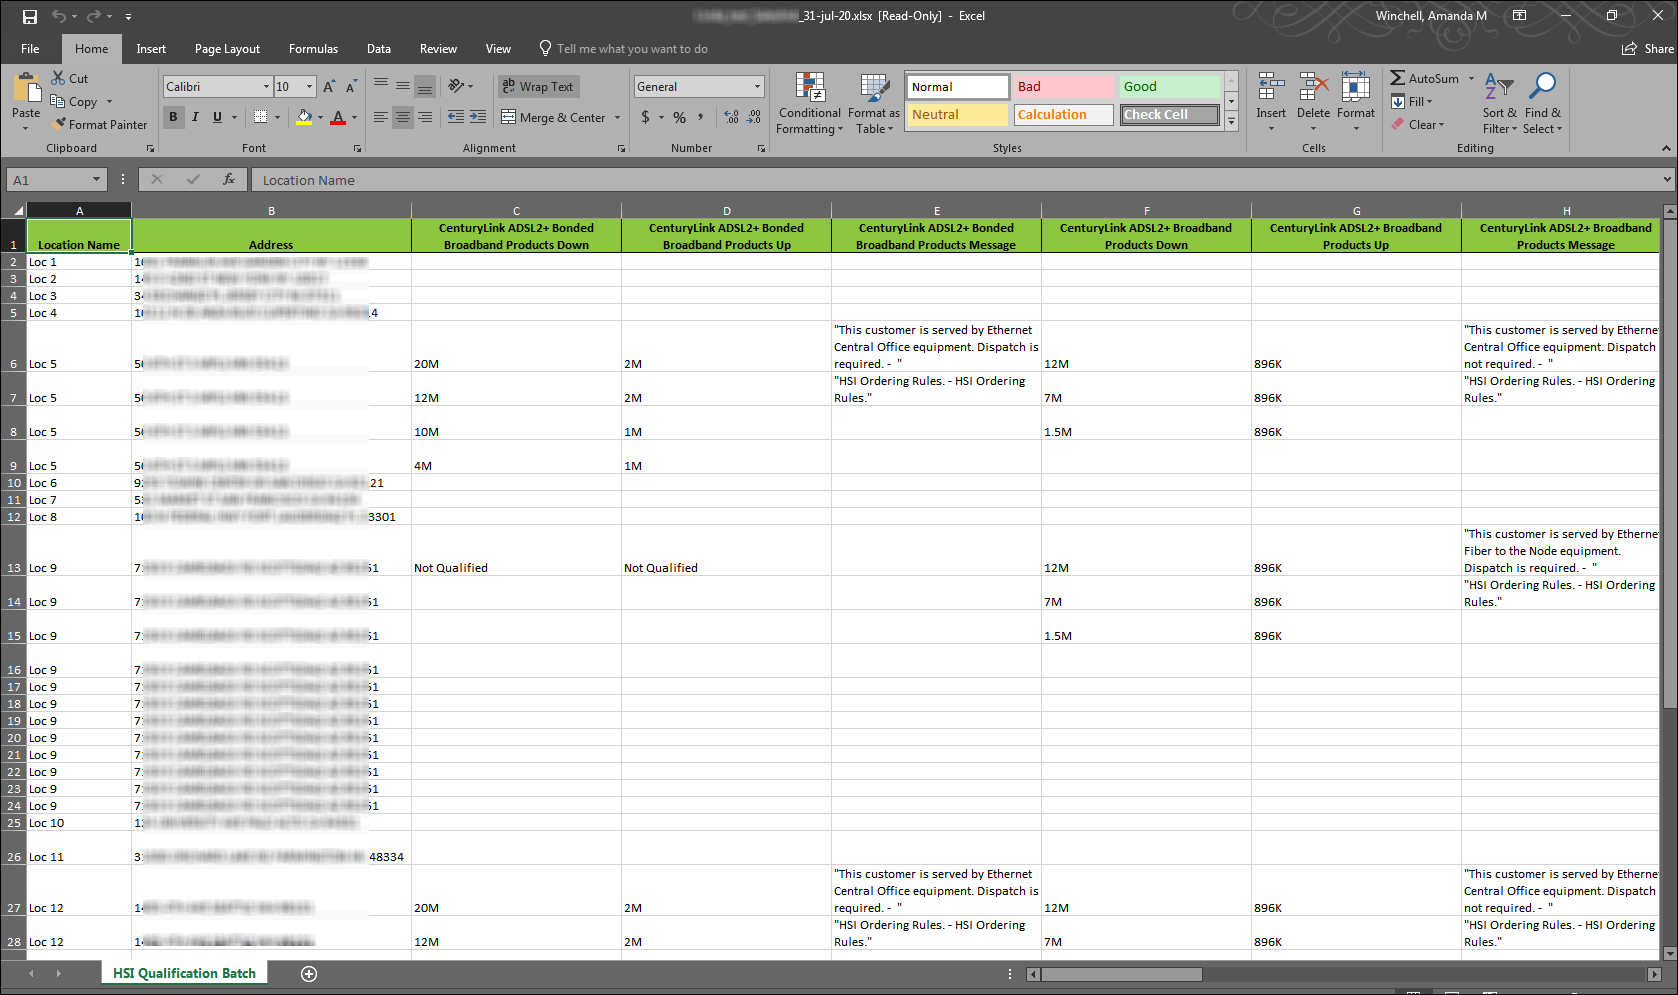Add a new sheet with plus icon

click(x=309, y=974)
